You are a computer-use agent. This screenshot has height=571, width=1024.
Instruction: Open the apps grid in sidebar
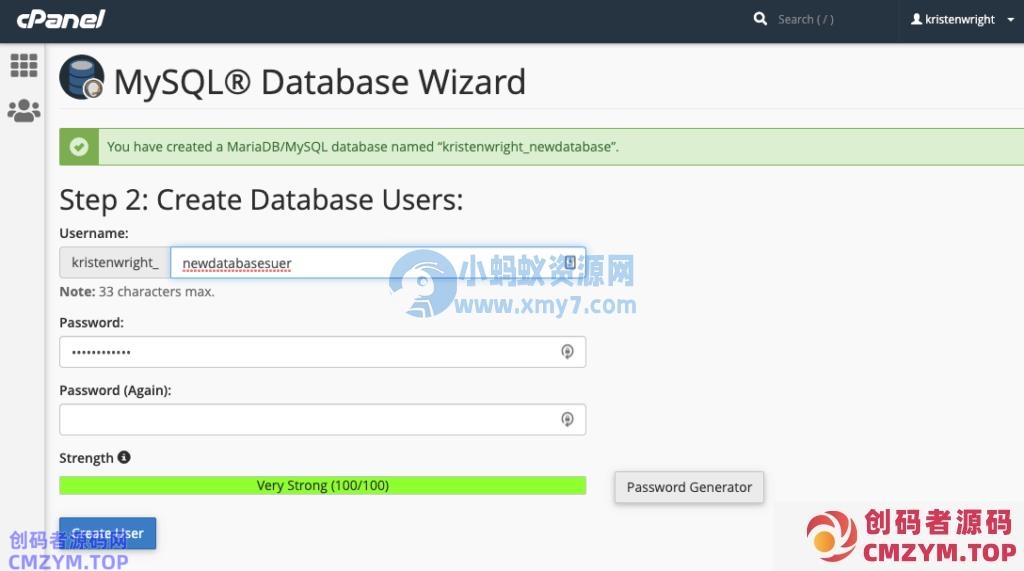pos(23,65)
